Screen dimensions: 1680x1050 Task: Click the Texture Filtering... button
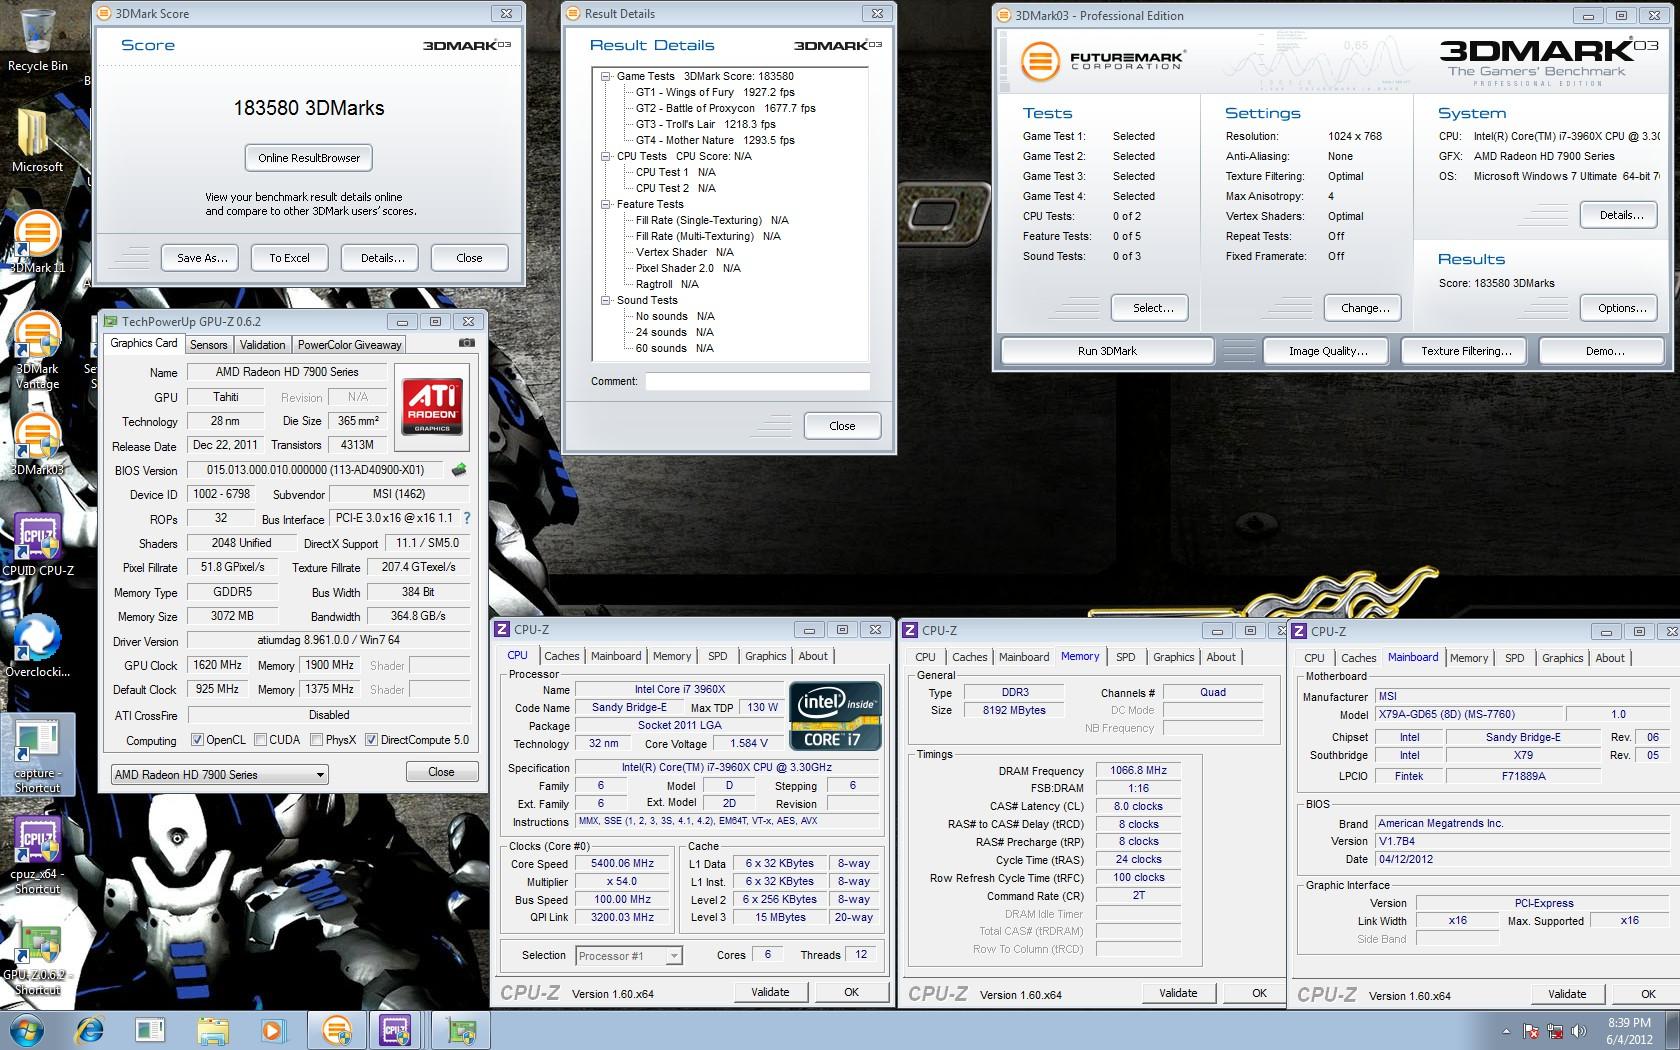pyautogui.click(x=1467, y=351)
